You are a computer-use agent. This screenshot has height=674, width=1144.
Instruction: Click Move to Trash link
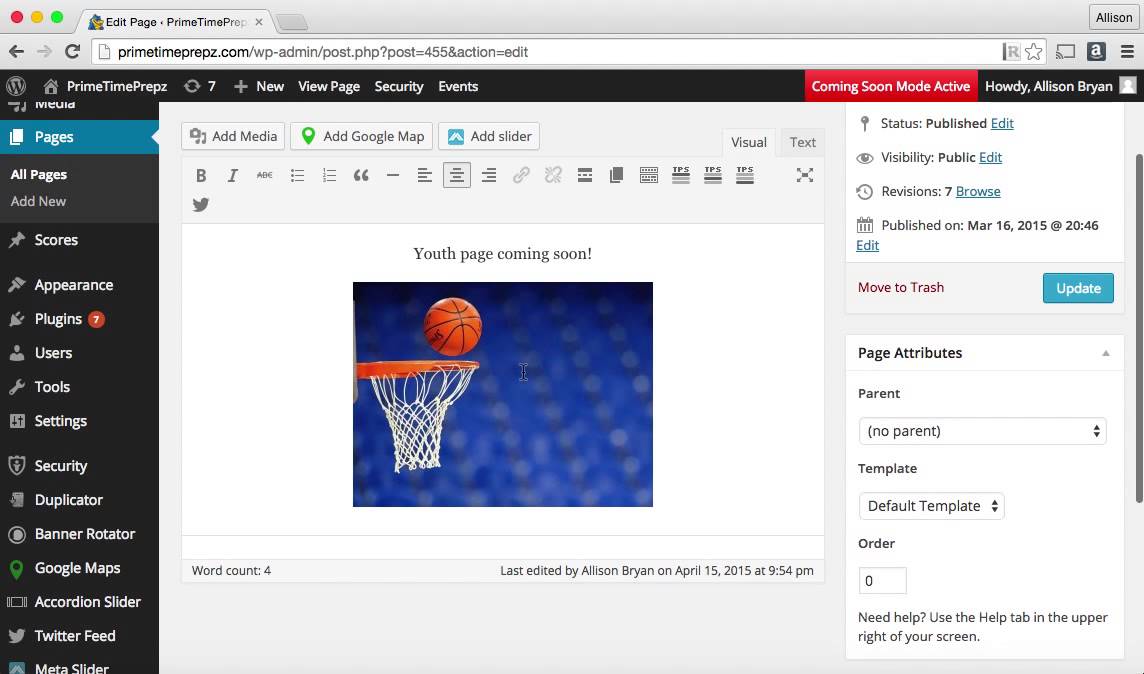(901, 287)
